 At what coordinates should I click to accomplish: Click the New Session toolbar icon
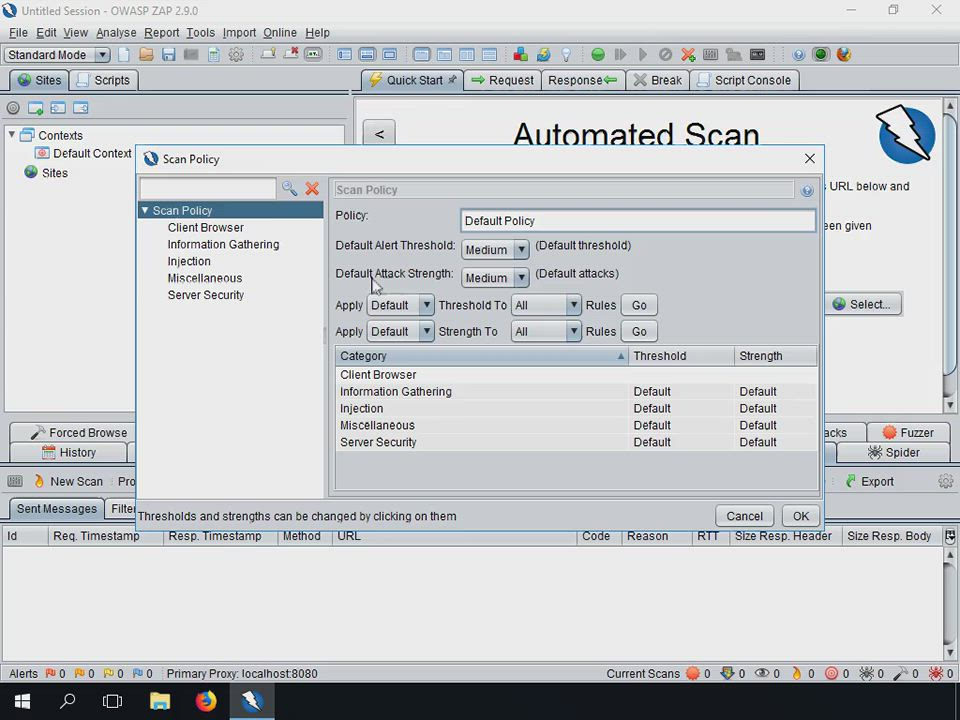[x=125, y=55]
